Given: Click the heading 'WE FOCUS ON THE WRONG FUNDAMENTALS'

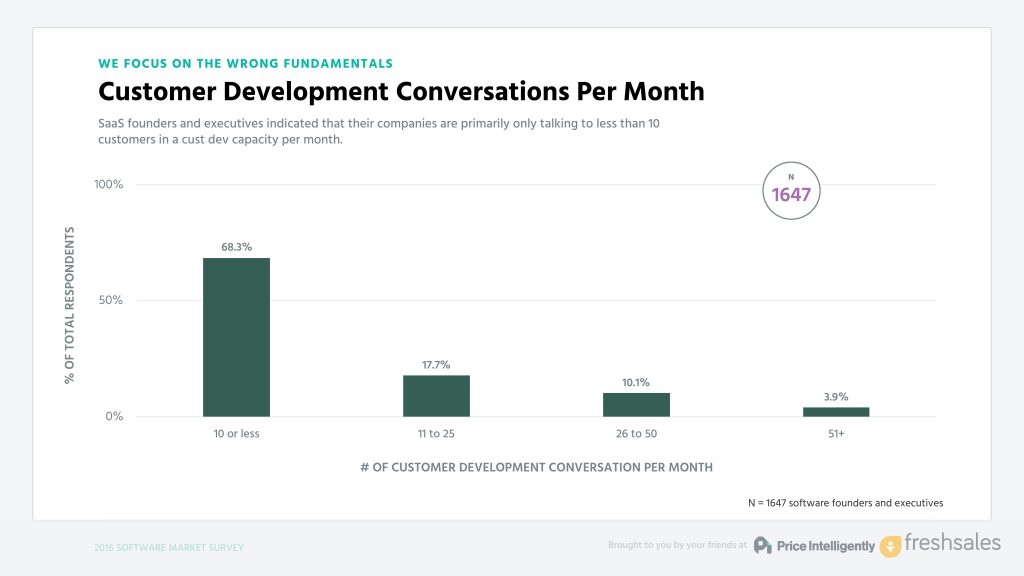Looking at the screenshot, I should point(246,63).
